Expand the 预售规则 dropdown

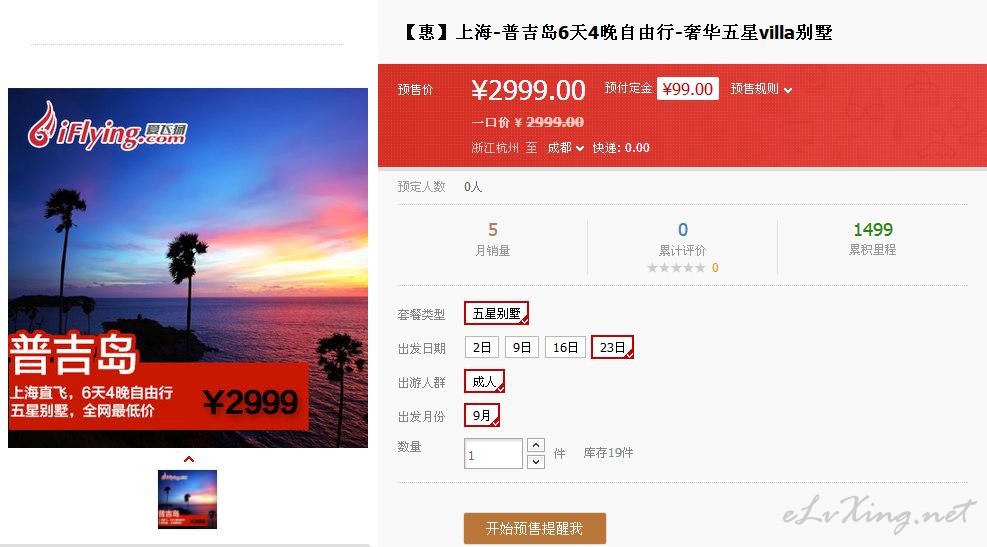(760, 89)
